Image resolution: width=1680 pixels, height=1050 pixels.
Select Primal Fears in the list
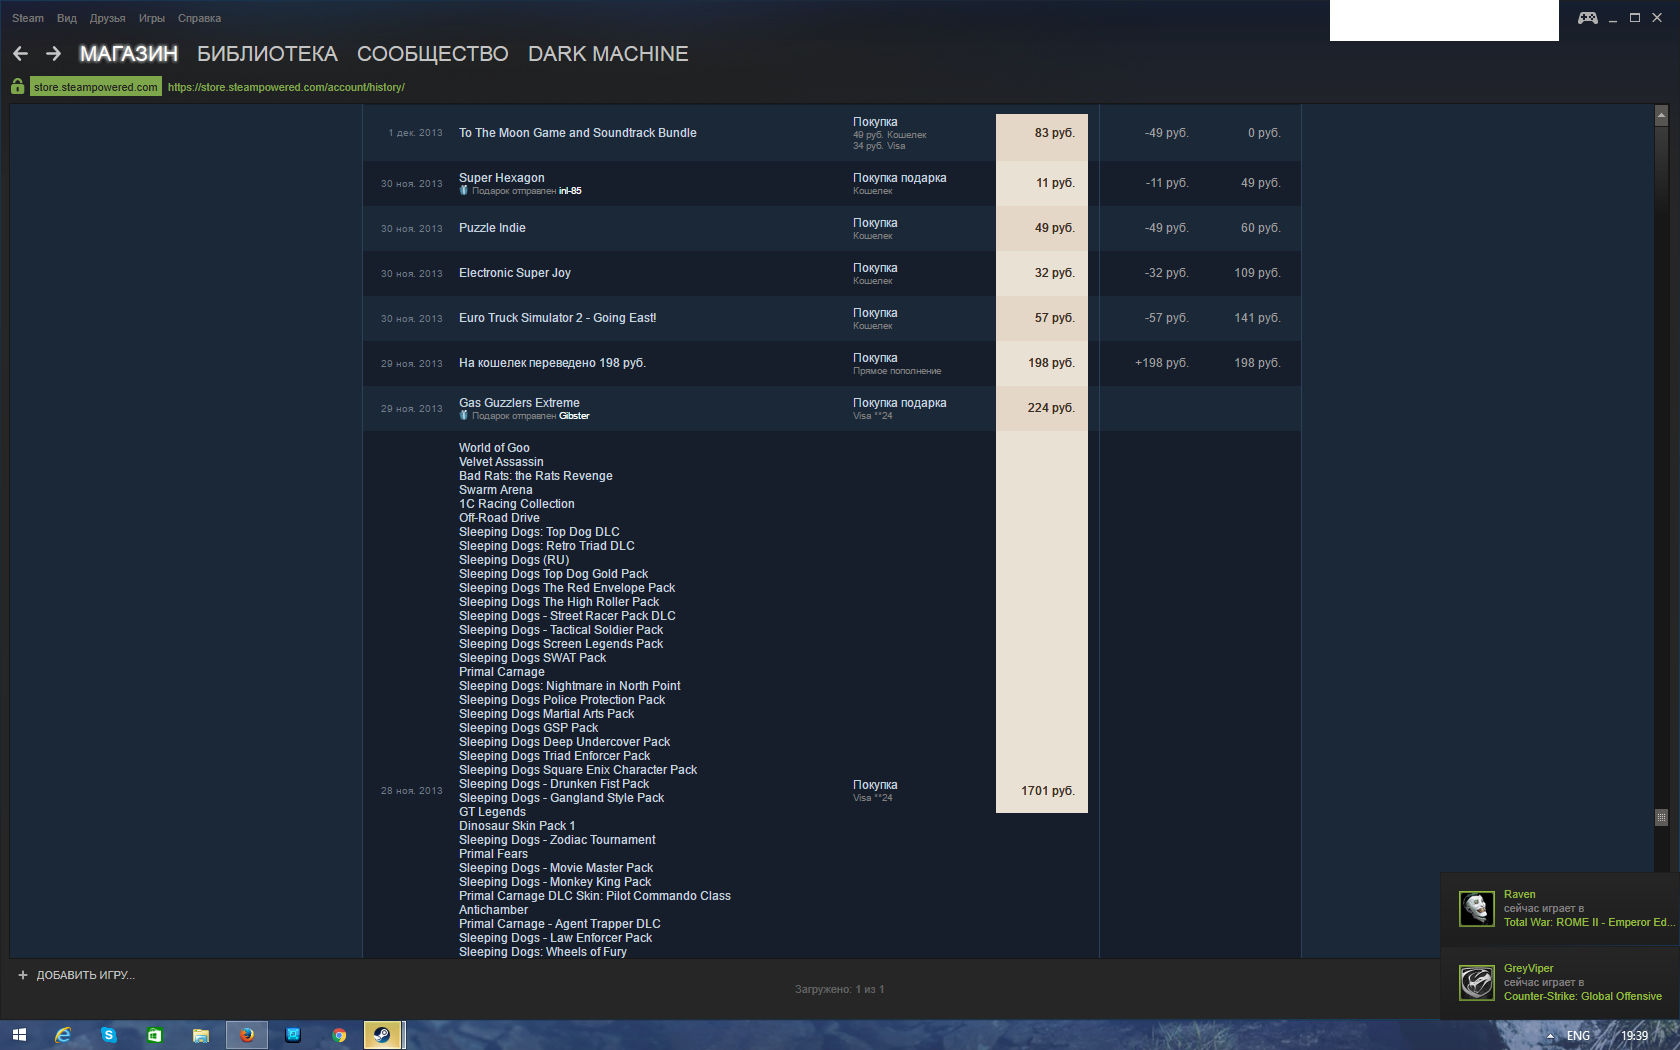[x=493, y=854]
